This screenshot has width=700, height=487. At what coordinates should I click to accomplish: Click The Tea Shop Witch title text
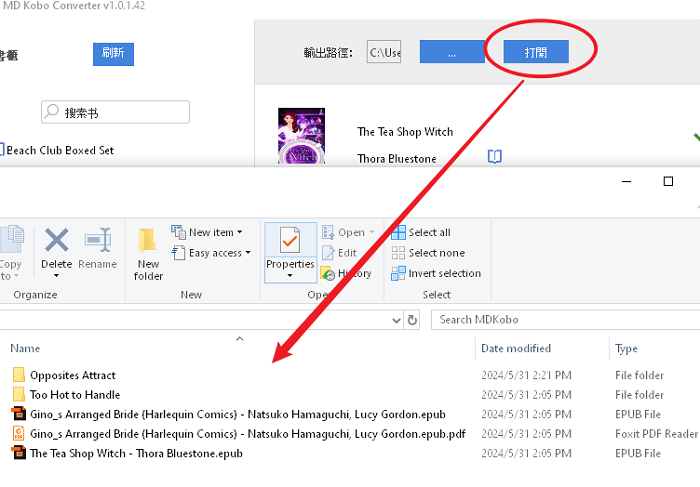(405, 132)
